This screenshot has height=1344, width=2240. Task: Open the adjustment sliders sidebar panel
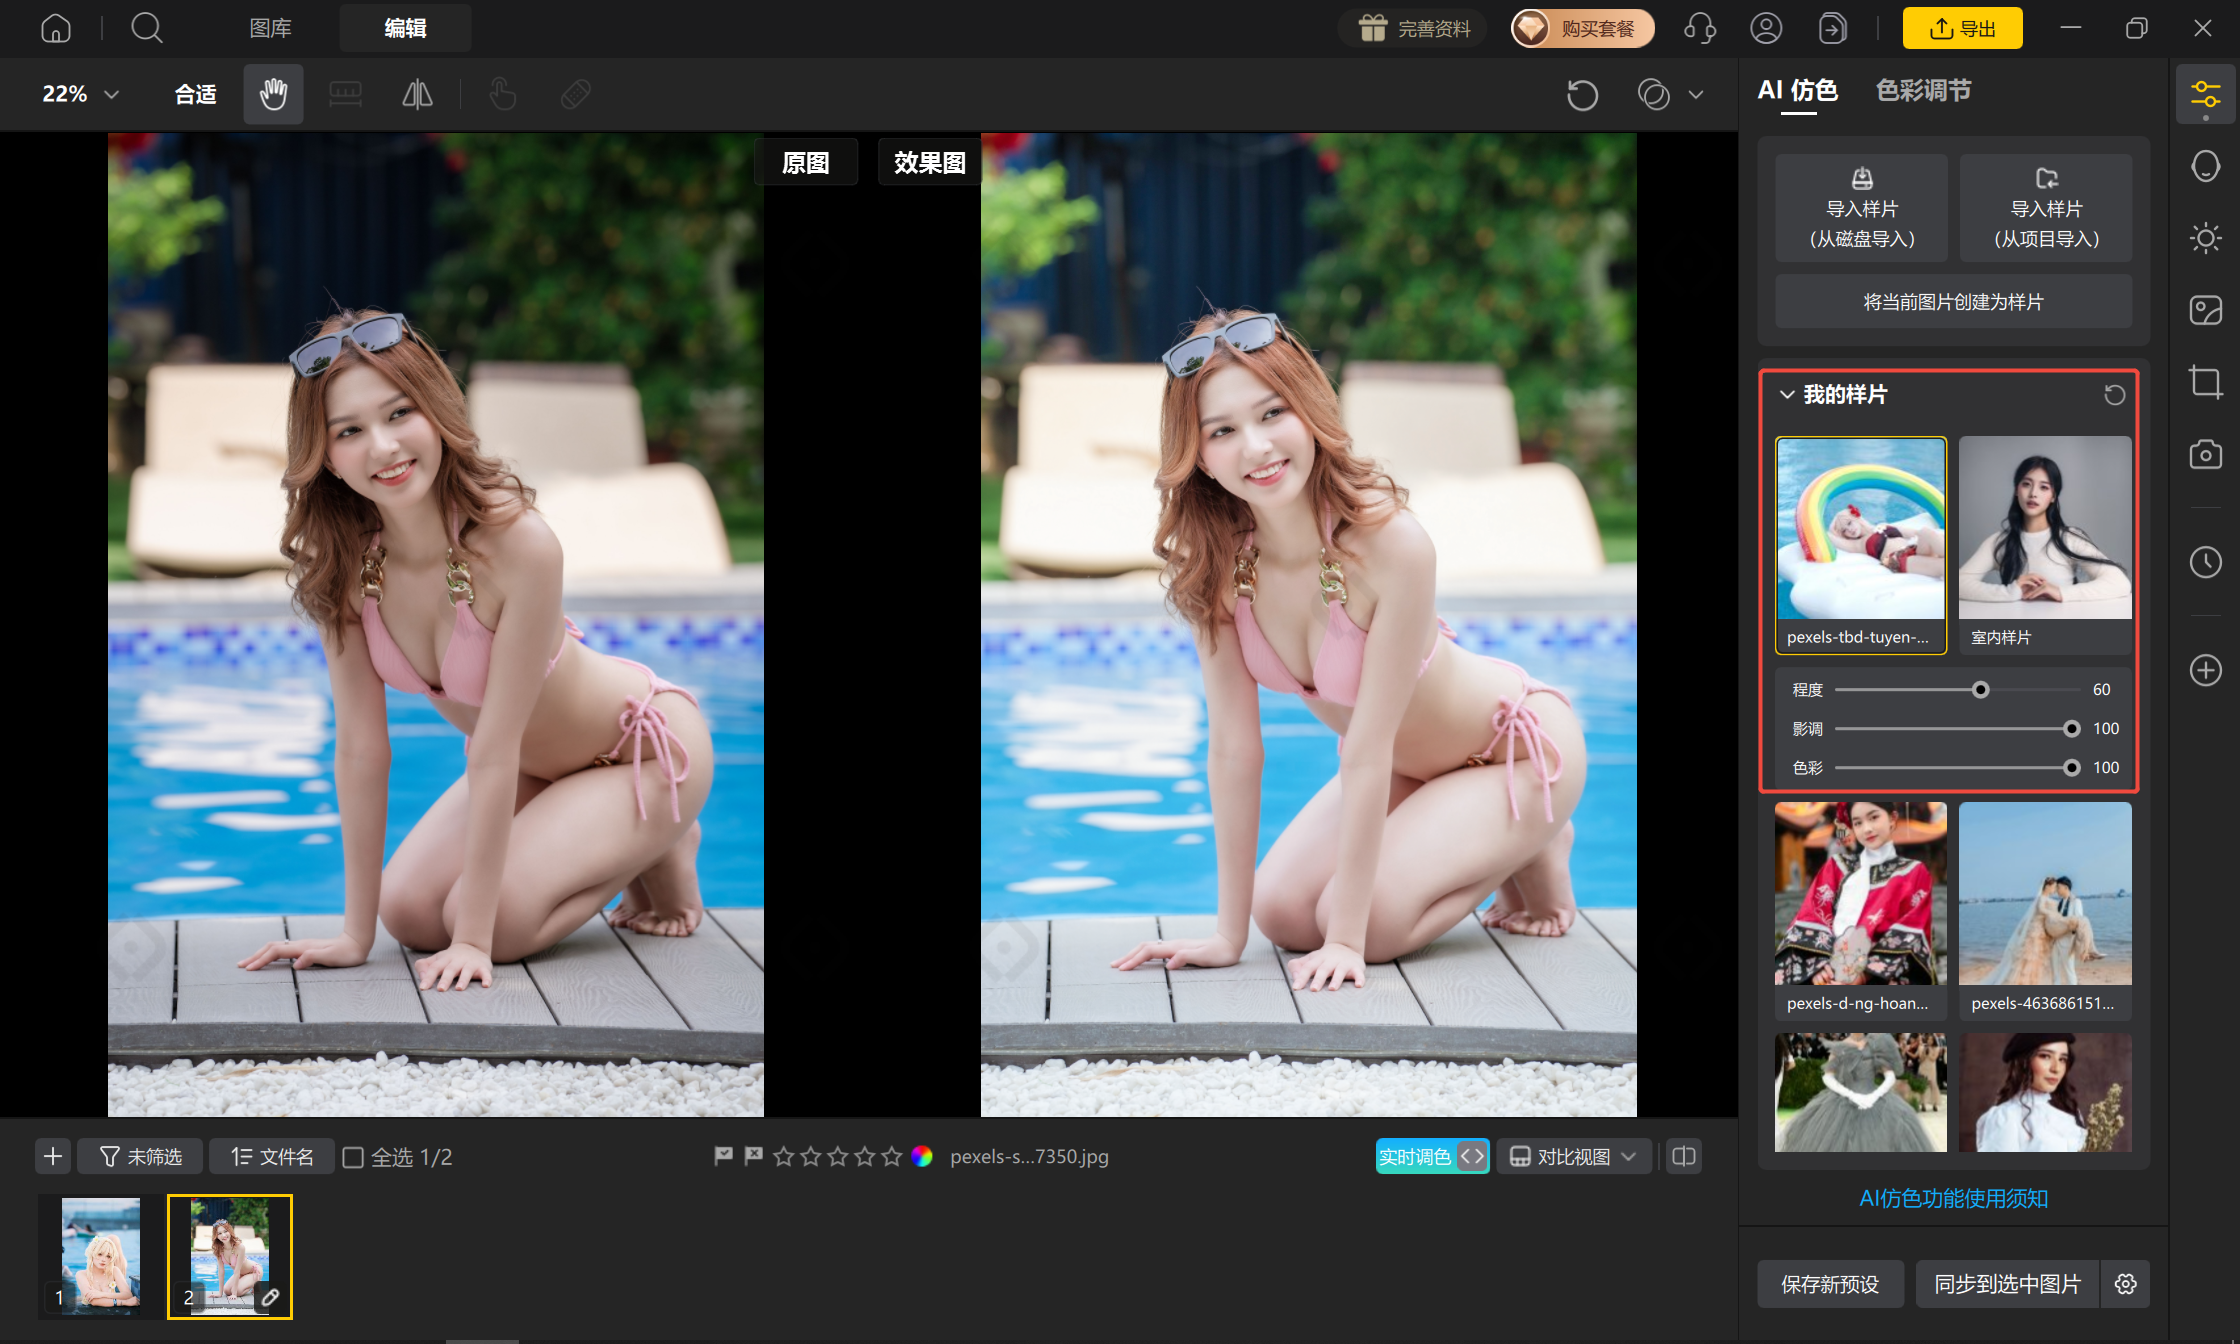pyautogui.click(x=2206, y=95)
